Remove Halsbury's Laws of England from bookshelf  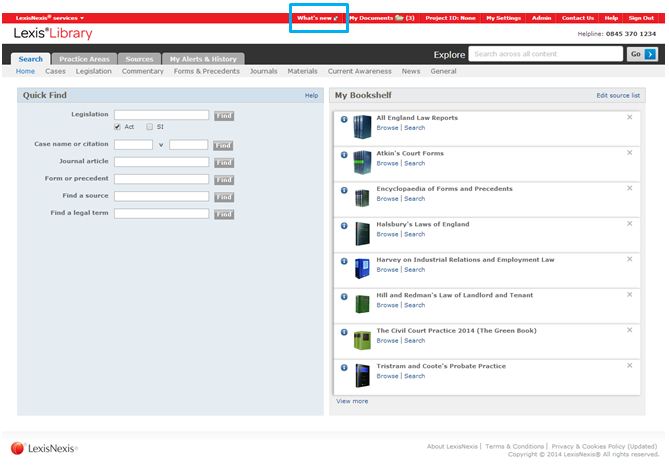pyautogui.click(x=629, y=224)
